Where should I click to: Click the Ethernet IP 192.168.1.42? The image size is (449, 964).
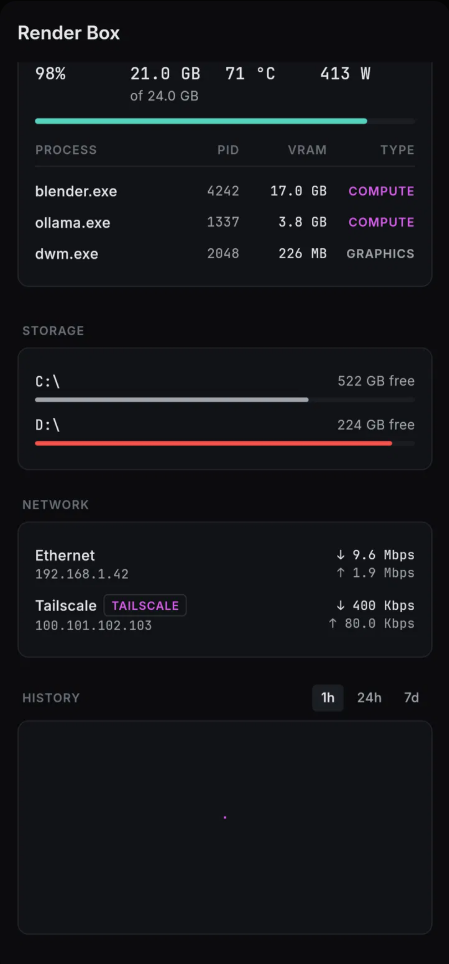click(x=82, y=574)
